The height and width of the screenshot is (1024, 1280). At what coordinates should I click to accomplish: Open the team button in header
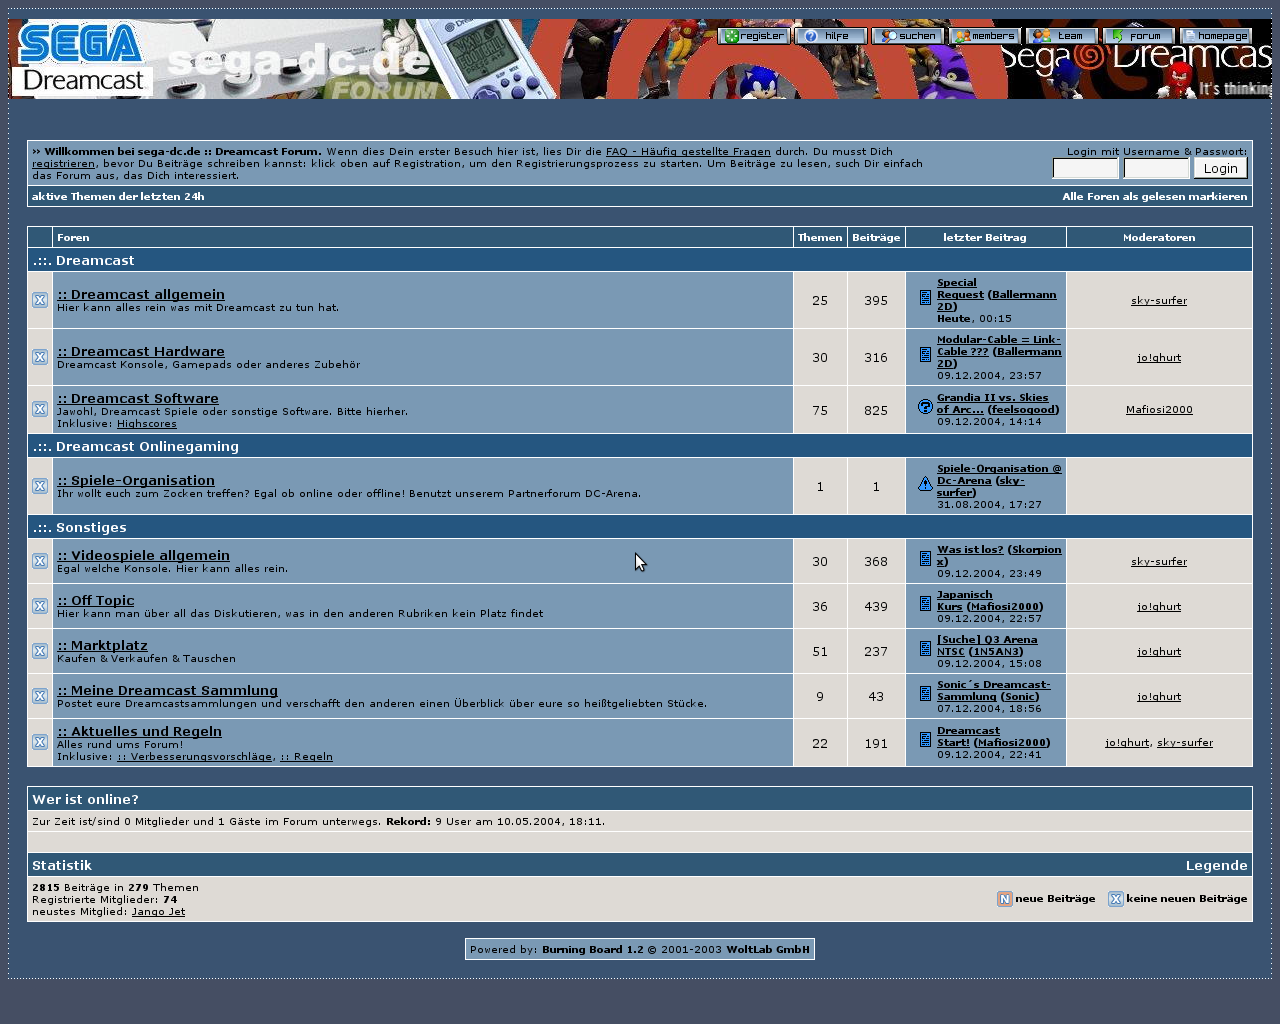tap(1061, 36)
